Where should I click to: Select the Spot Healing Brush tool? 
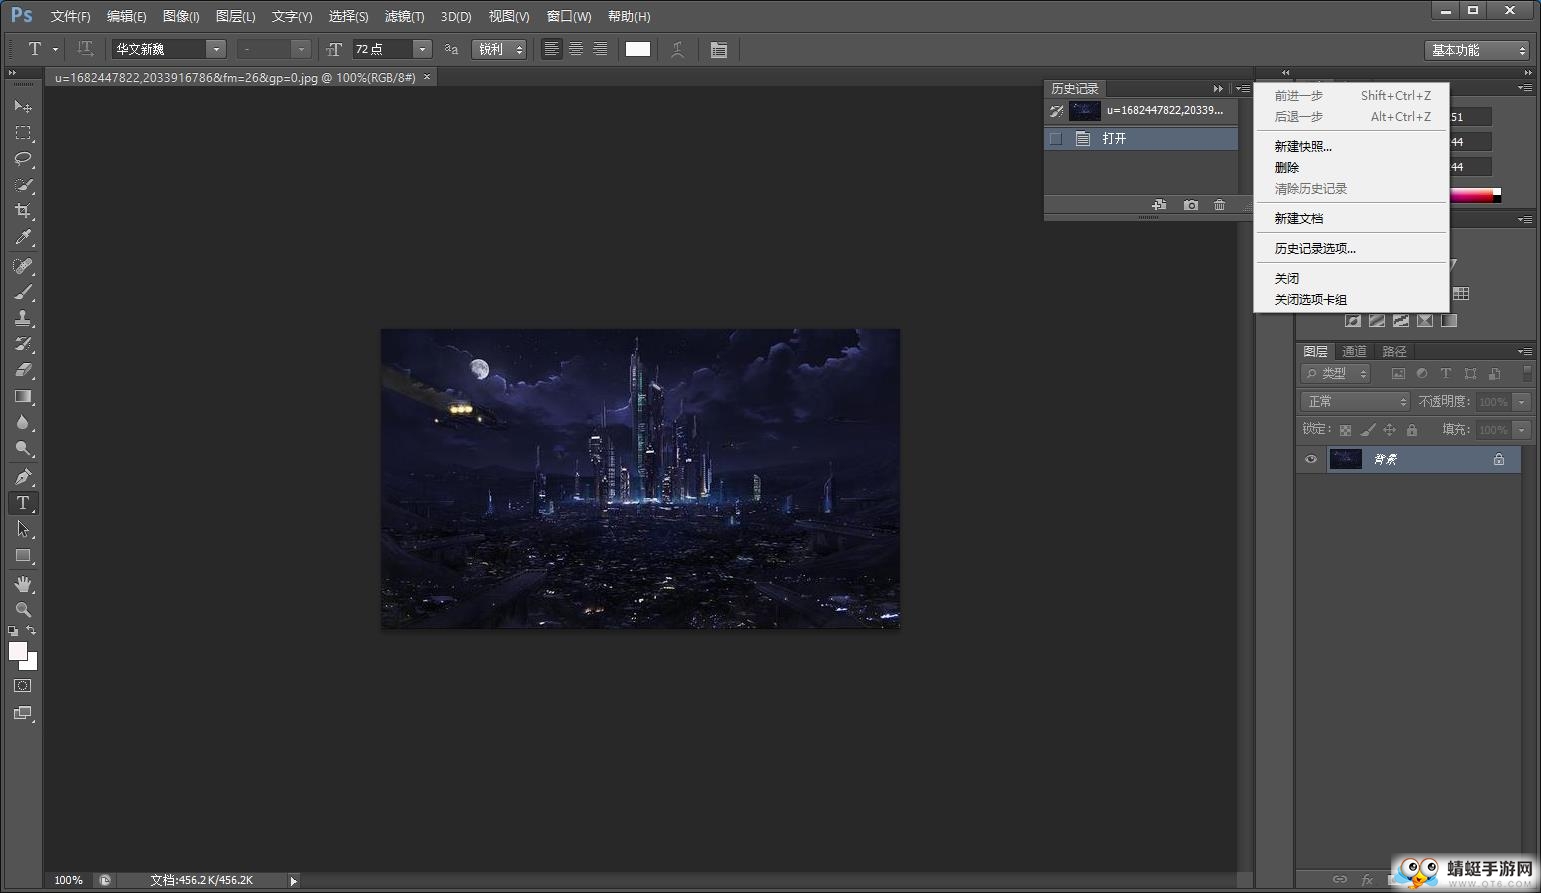click(x=23, y=266)
